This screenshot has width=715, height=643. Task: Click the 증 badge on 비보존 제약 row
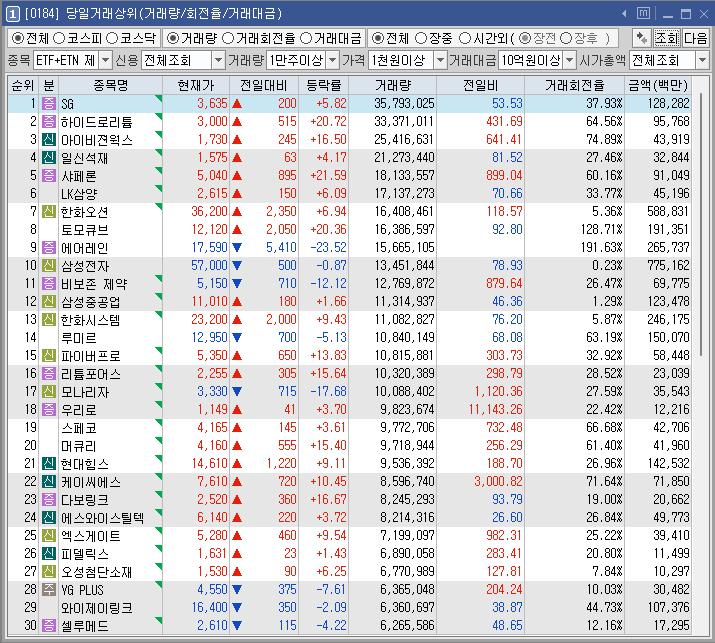pos(49,284)
